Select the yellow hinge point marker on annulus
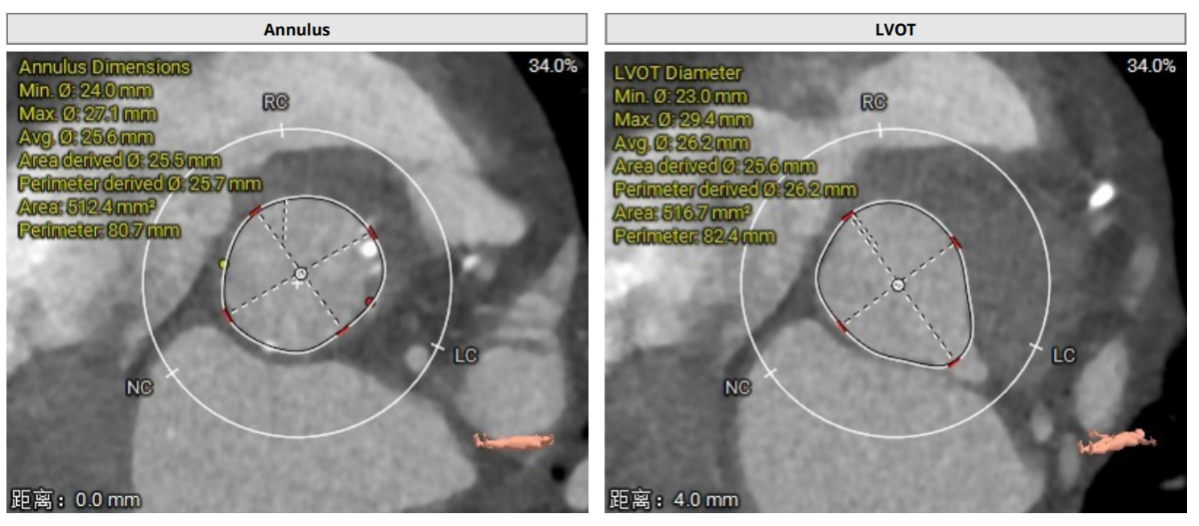This screenshot has width=1199, height=526. pyautogui.click(x=223, y=264)
